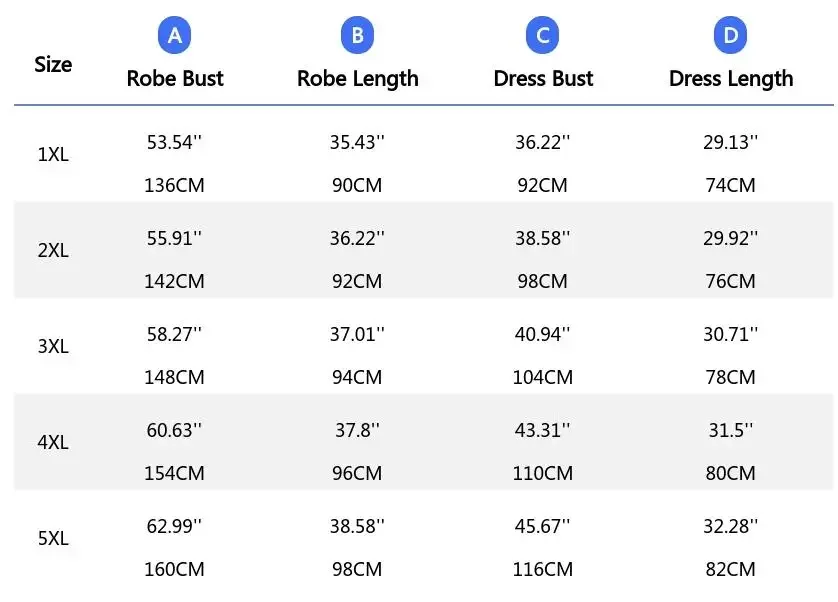Image resolution: width=838 pixels, height=602 pixels.
Task: Click the blue B badge icon
Action: tap(357, 37)
